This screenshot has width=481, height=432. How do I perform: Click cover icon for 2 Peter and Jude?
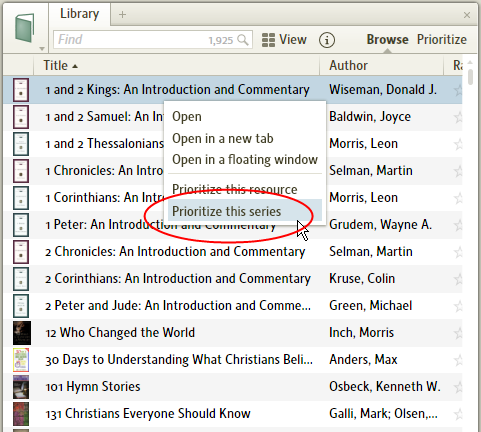[21, 306]
